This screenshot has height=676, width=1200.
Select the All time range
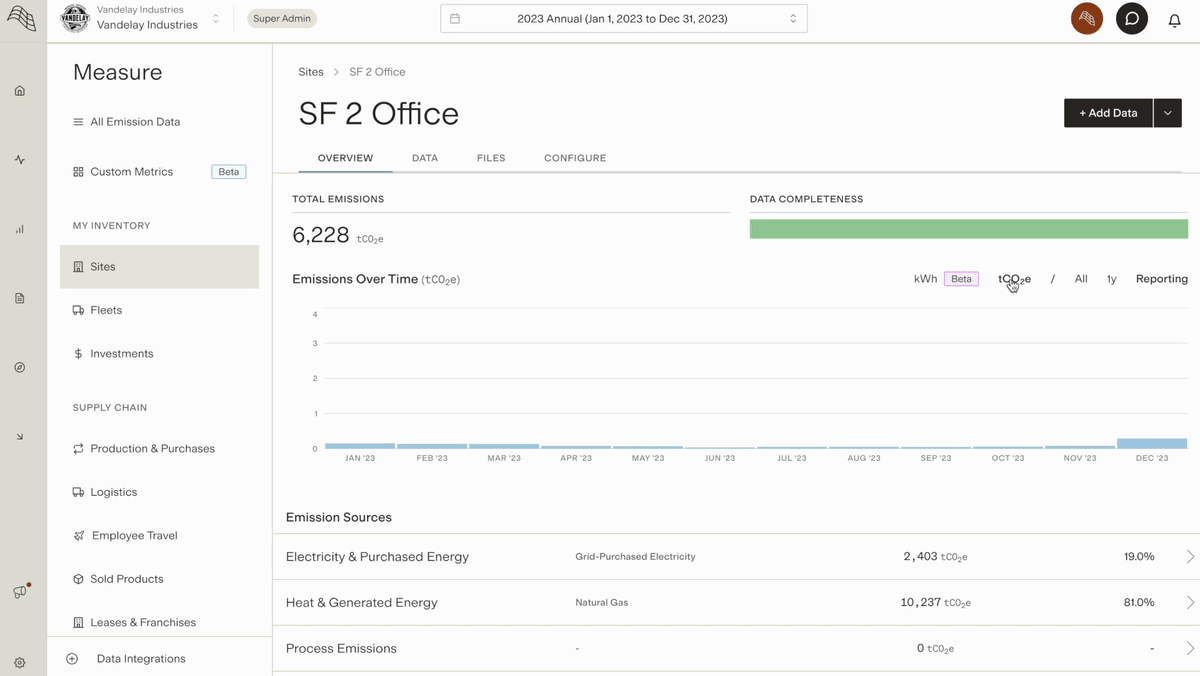tap(1081, 279)
